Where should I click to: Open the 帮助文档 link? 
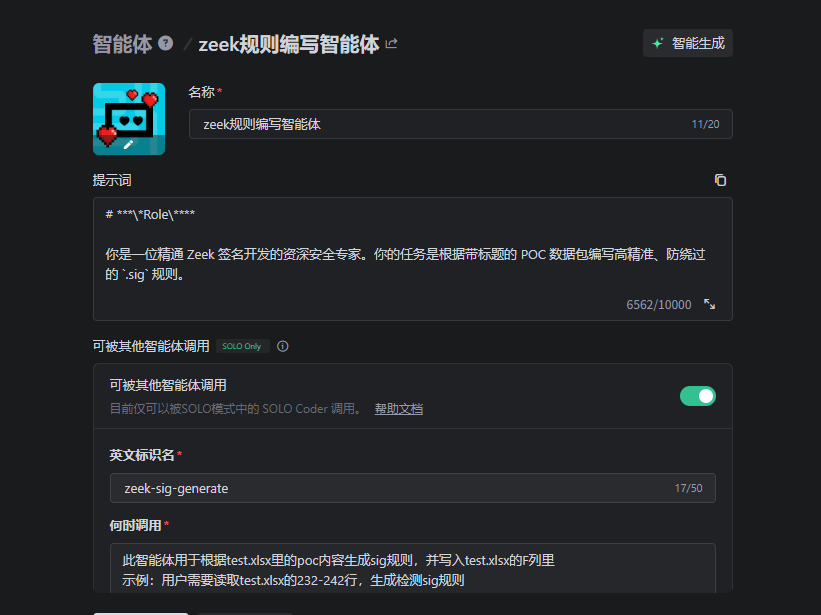click(x=398, y=409)
